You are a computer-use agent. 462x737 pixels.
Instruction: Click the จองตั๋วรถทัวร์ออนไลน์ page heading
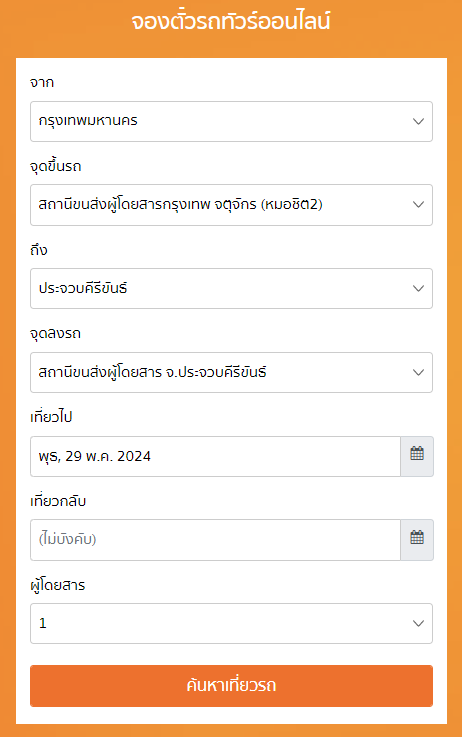pyautogui.click(x=231, y=22)
